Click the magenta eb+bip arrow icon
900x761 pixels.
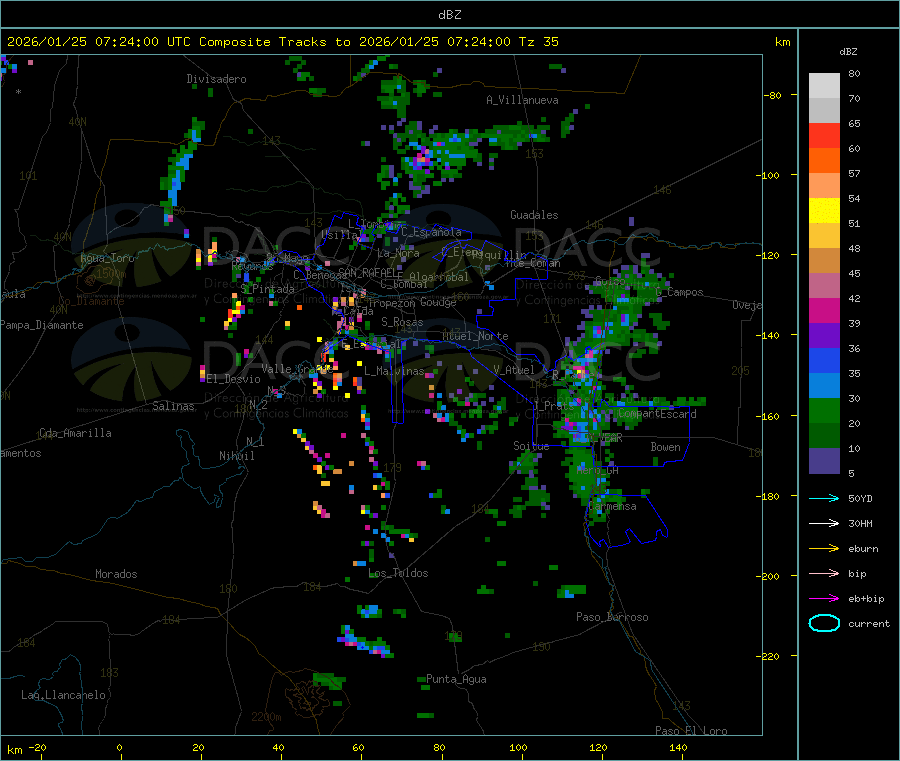[824, 598]
